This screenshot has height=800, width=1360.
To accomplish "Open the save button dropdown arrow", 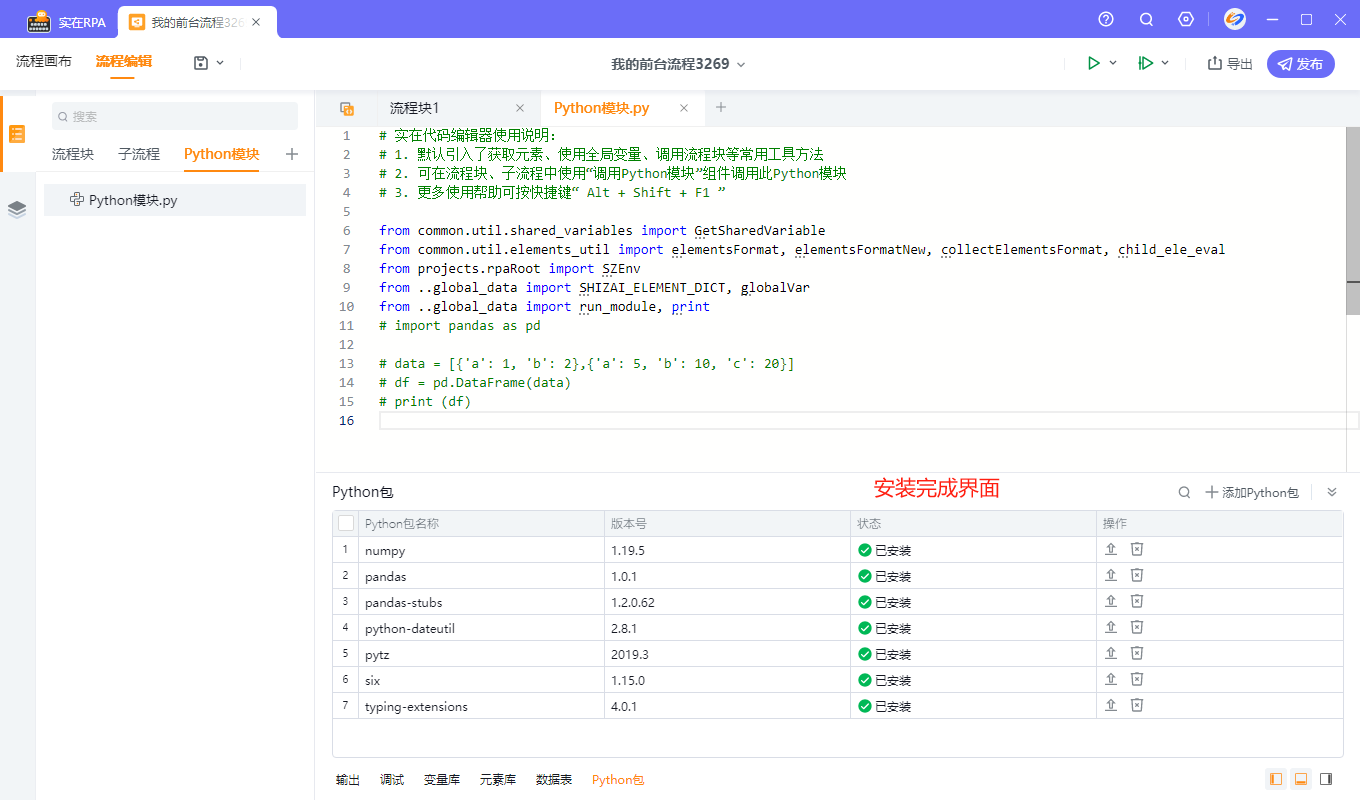I will [x=222, y=62].
